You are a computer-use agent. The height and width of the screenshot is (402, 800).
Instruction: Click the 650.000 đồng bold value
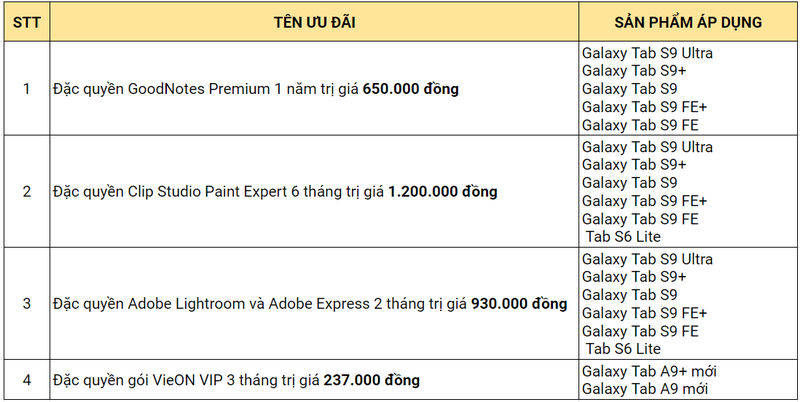(411, 89)
